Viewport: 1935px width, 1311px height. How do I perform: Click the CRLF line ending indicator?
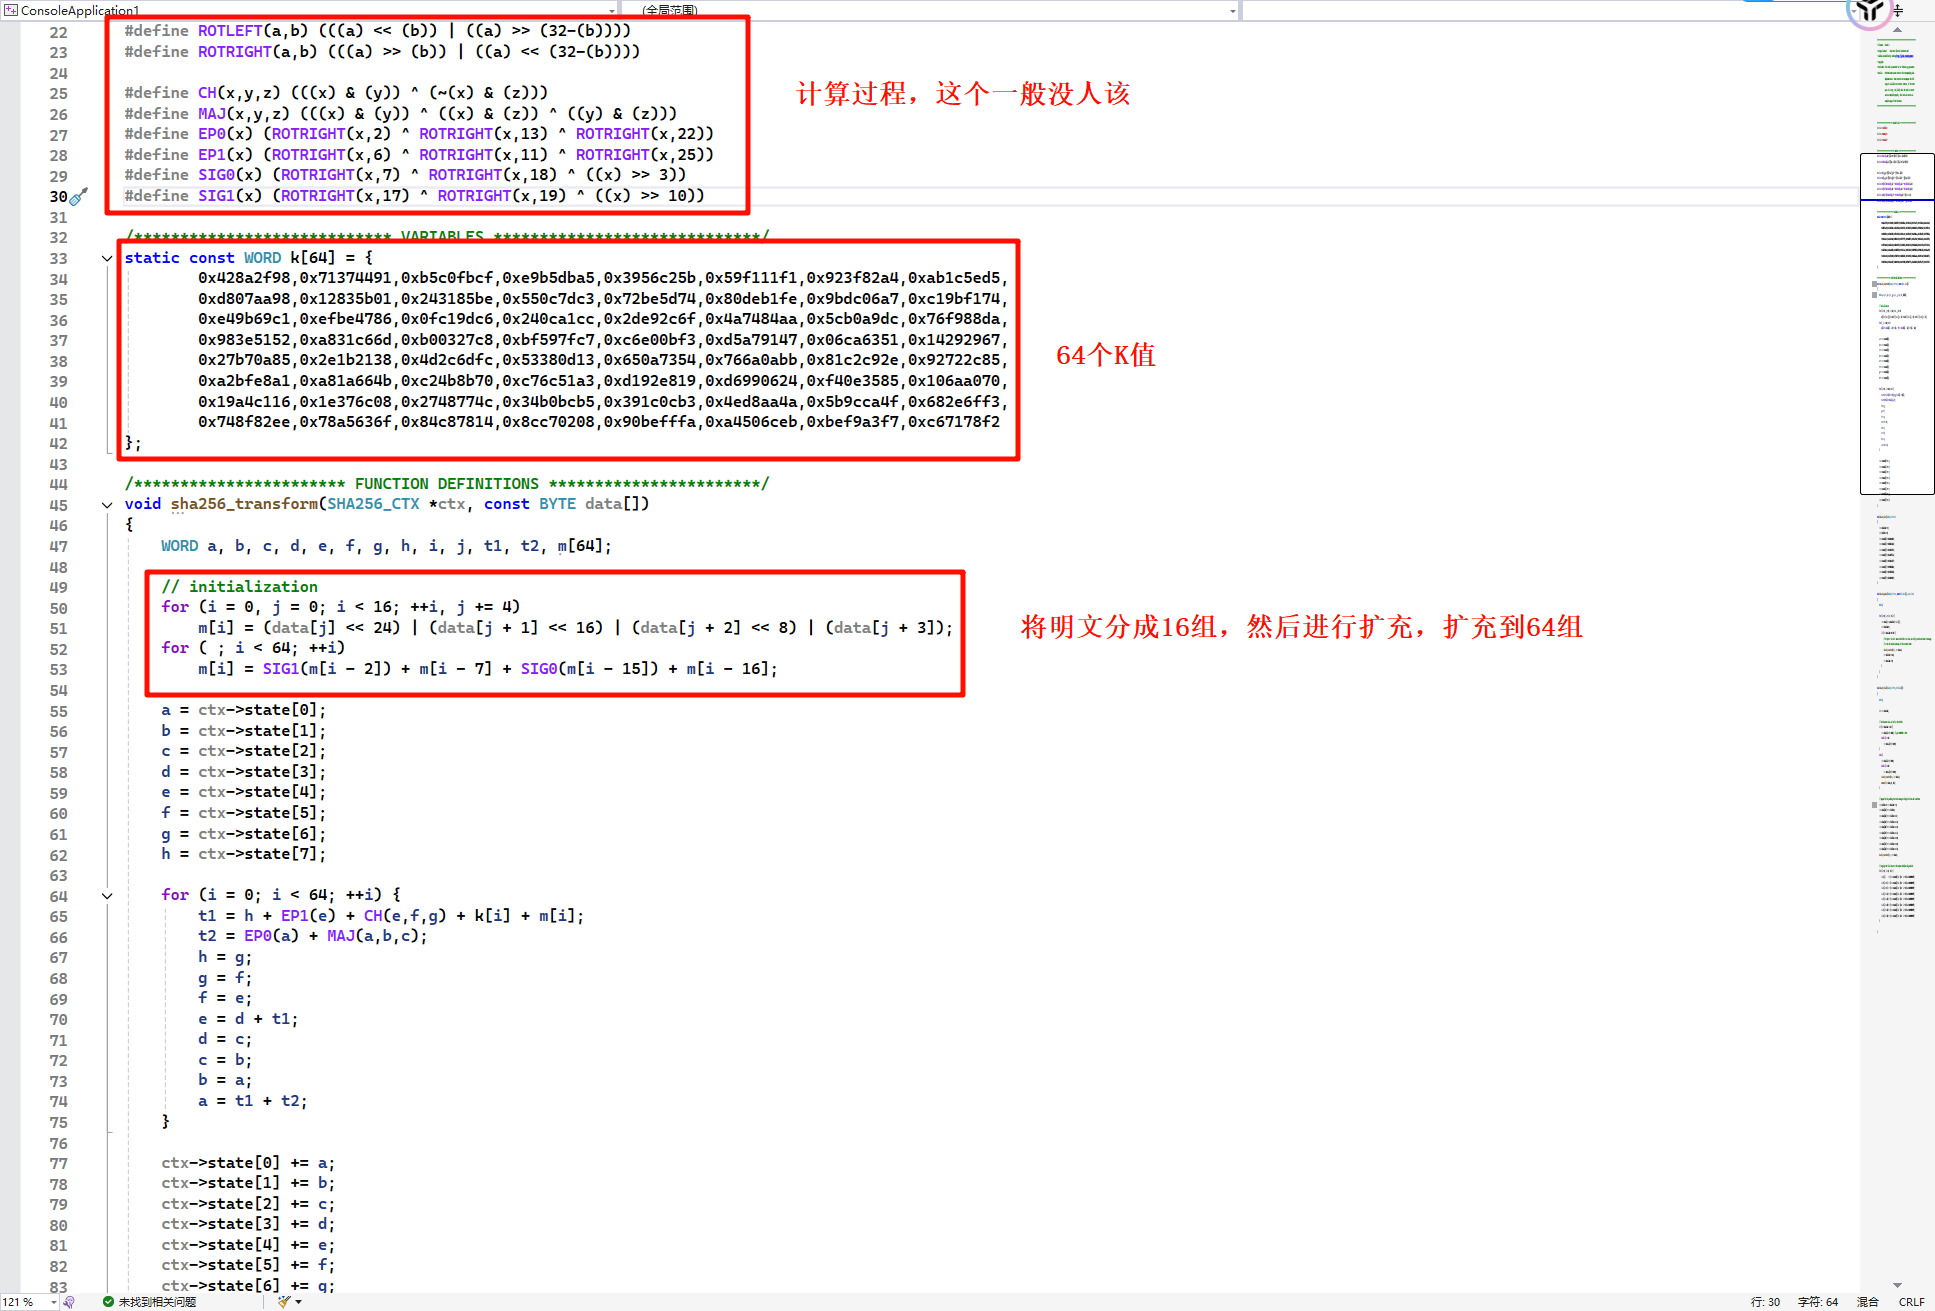[x=1911, y=1301]
